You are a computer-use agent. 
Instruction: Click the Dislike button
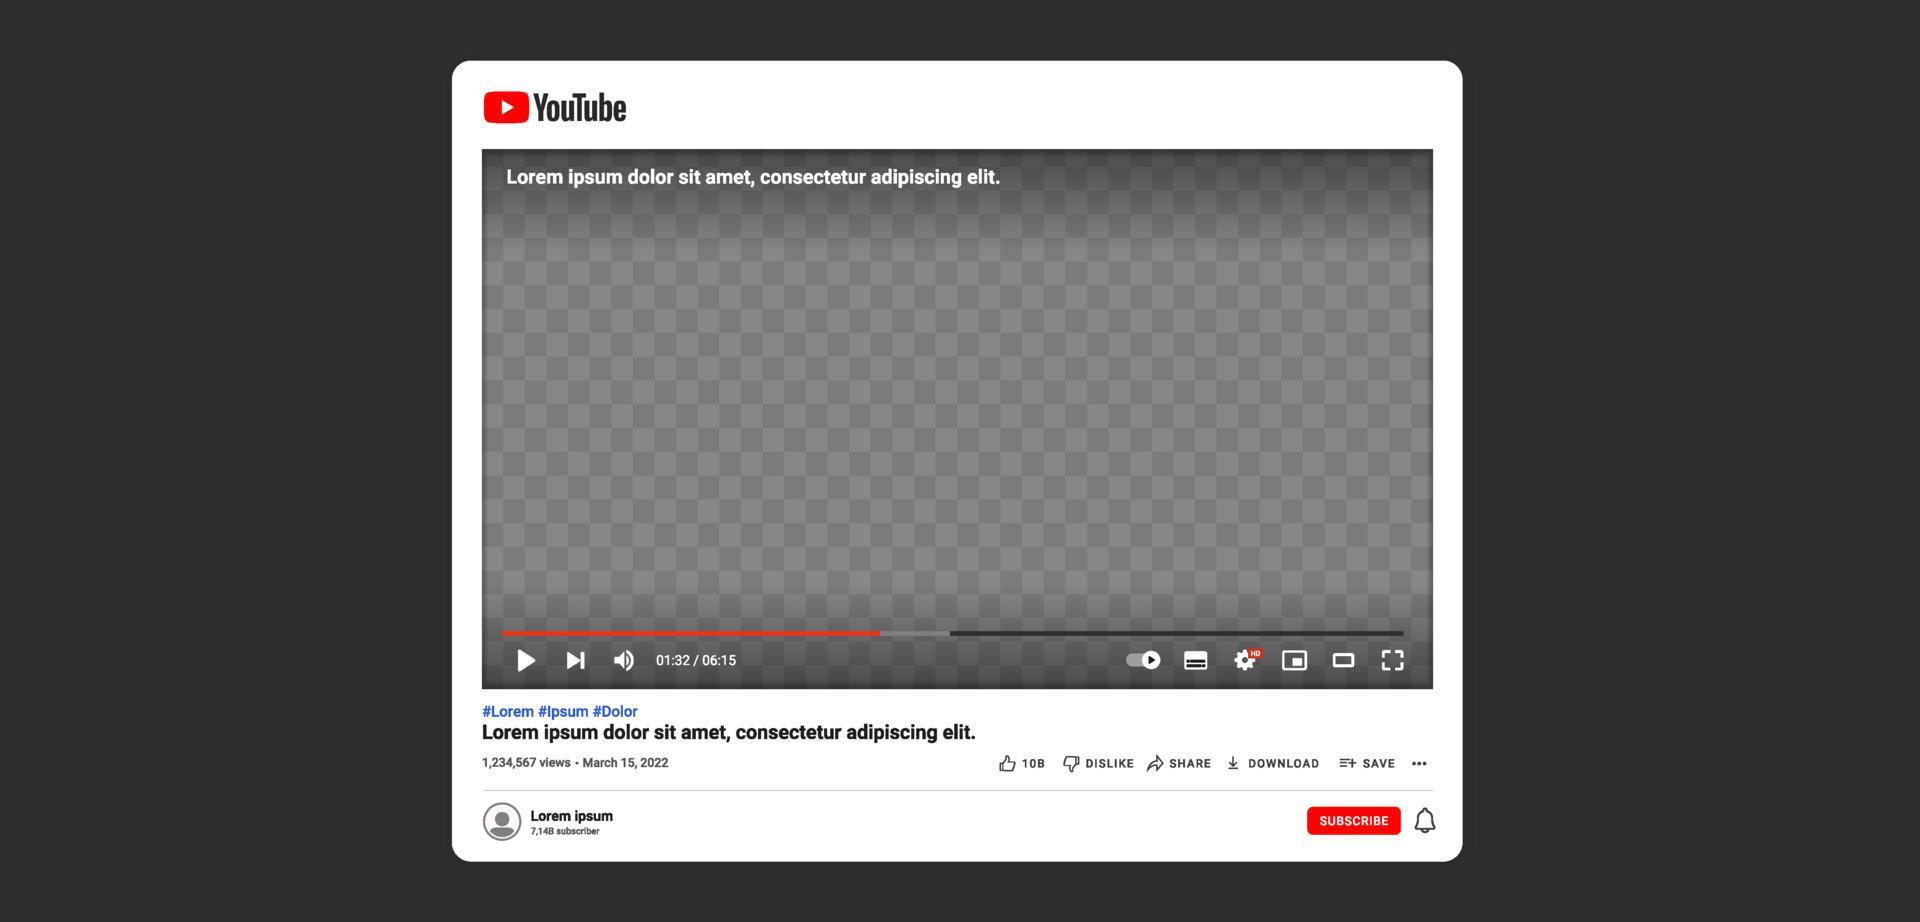click(1098, 763)
